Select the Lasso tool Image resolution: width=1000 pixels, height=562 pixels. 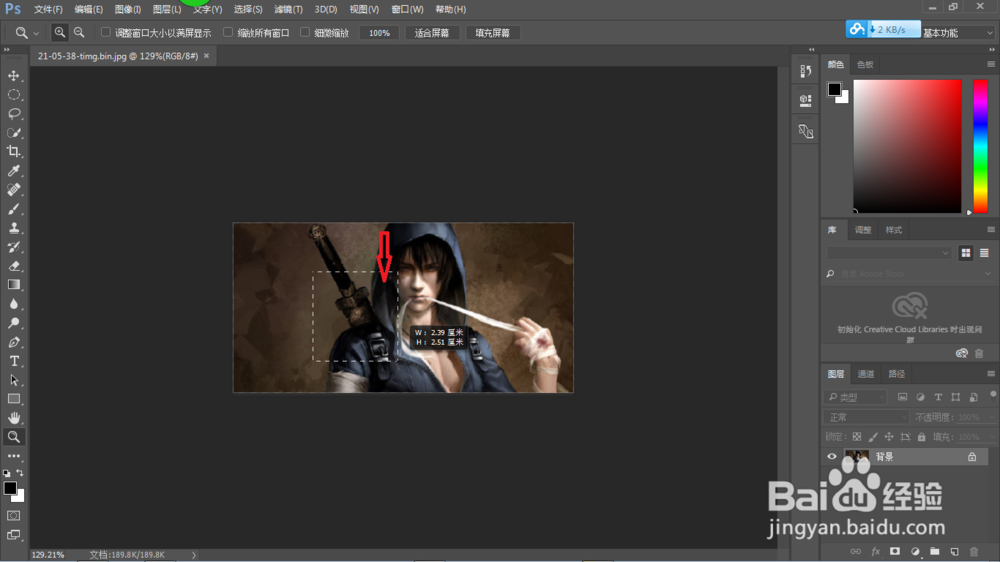point(13,114)
